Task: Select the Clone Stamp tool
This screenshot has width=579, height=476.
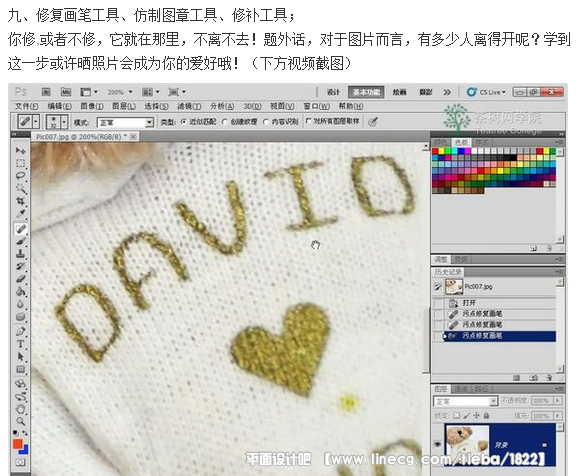Action: pos(20,254)
